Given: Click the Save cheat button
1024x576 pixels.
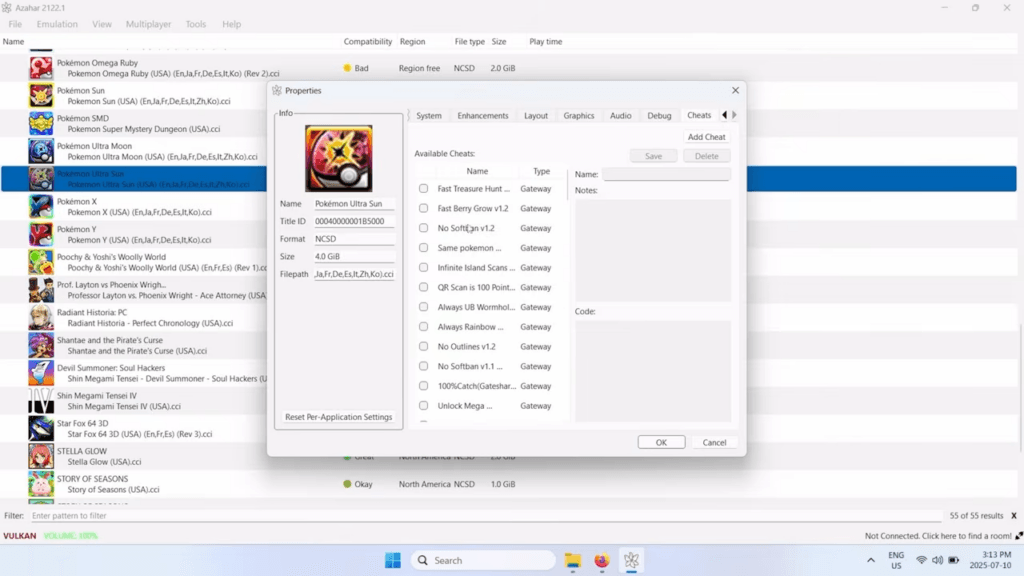Looking at the screenshot, I should coord(653,156).
